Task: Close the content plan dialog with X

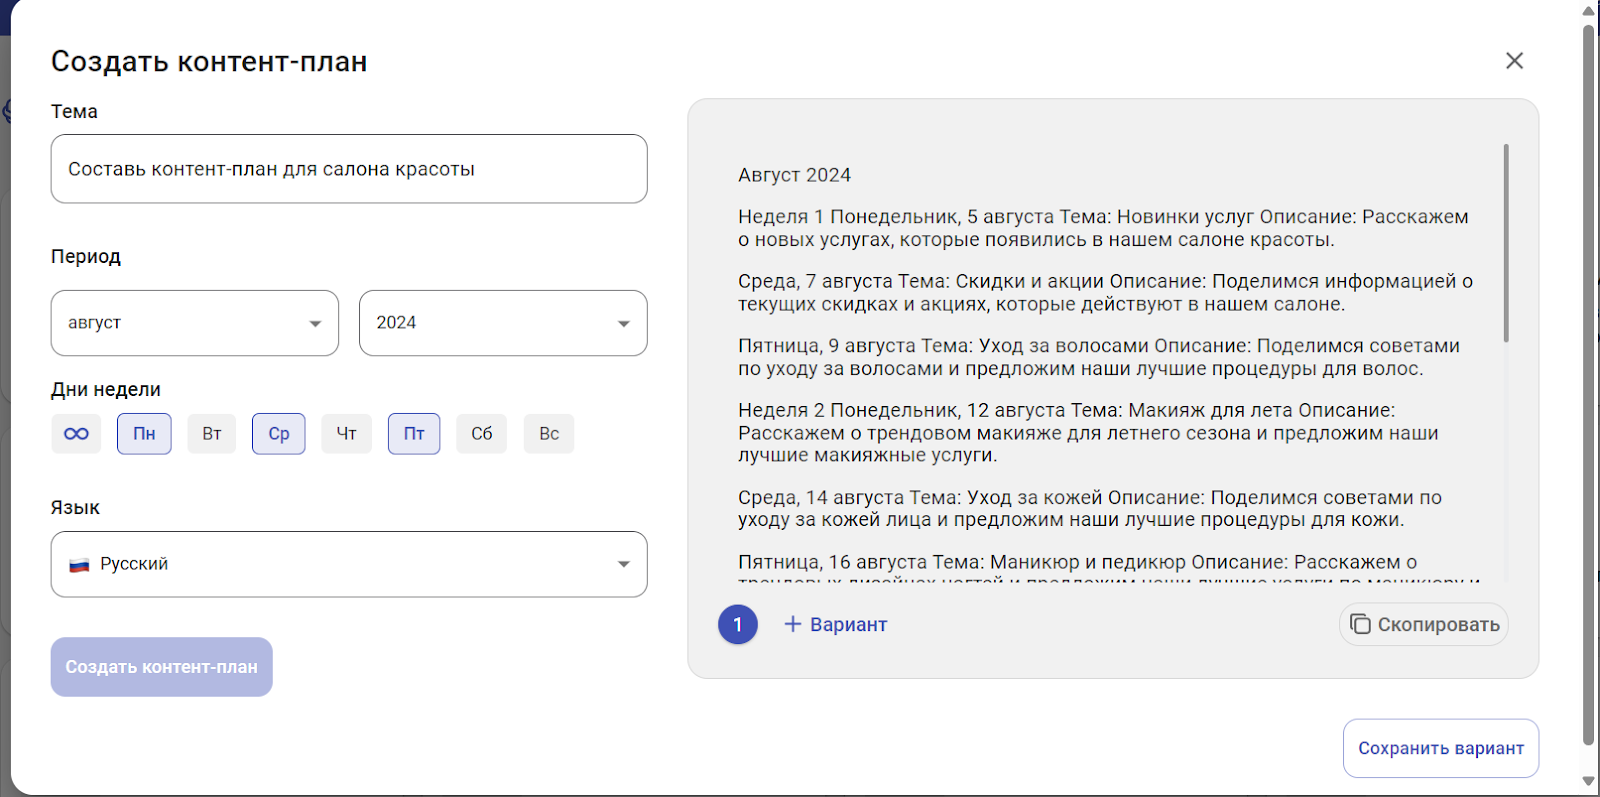Action: 1514,61
